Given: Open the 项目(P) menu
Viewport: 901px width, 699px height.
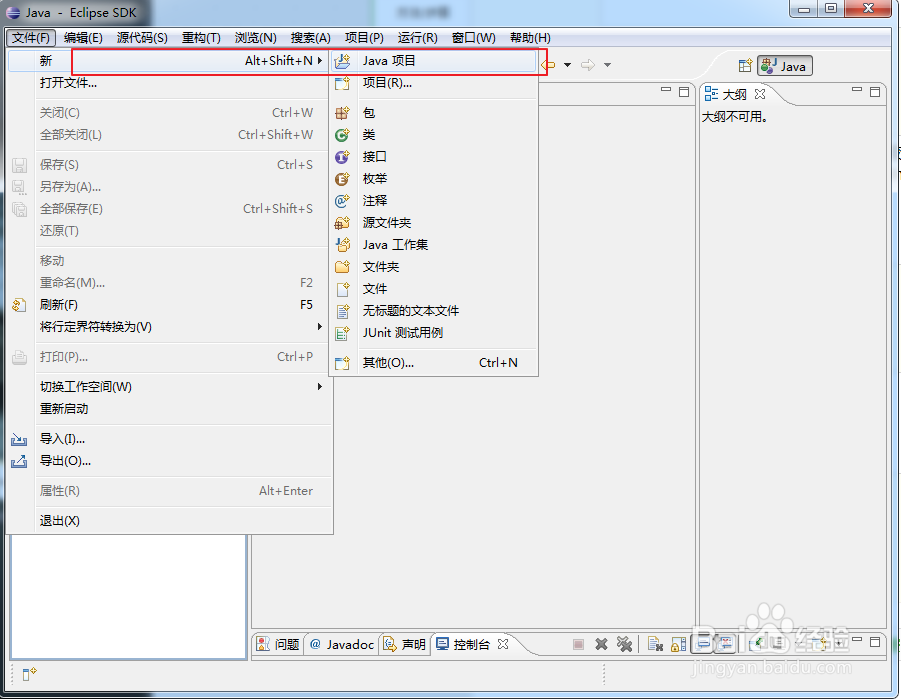Looking at the screenshot, I should (x=364, y=38).
